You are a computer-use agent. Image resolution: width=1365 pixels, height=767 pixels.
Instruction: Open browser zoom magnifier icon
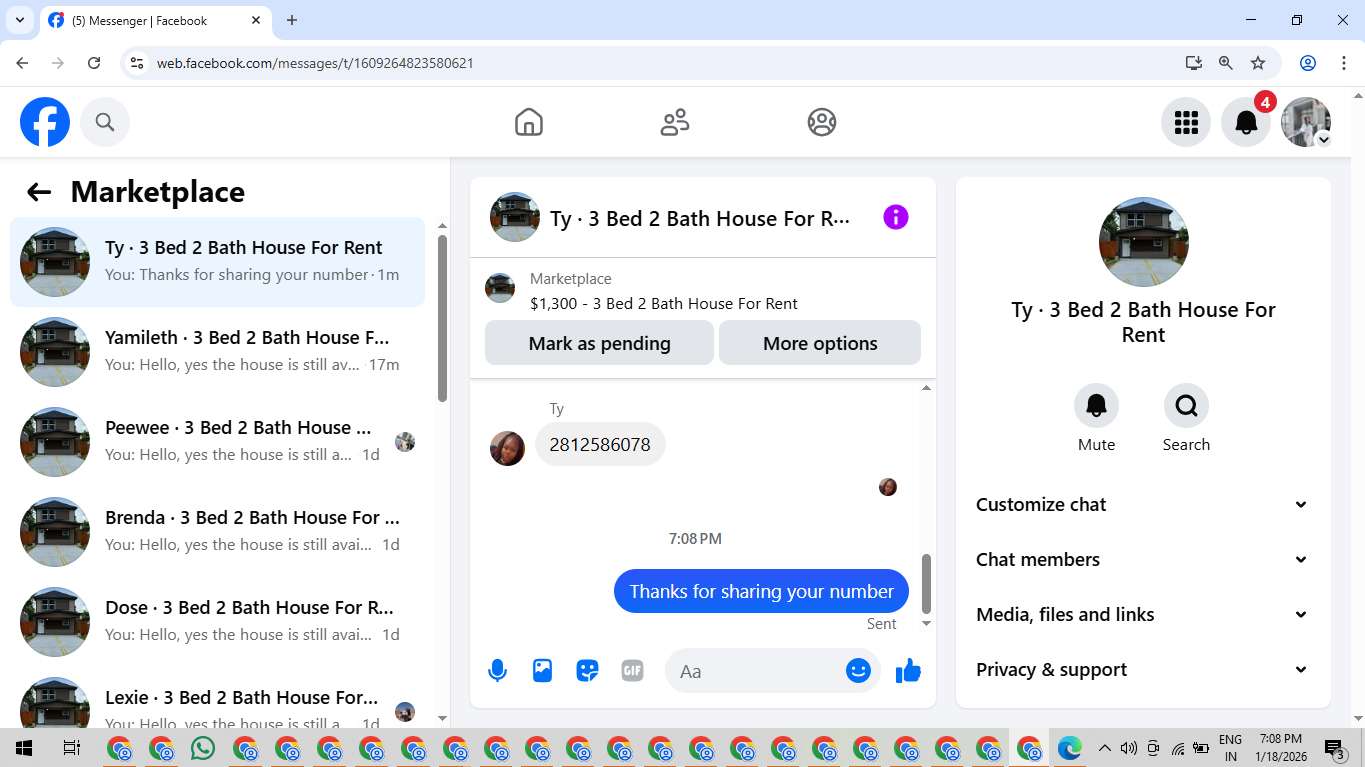(1226, 63)
